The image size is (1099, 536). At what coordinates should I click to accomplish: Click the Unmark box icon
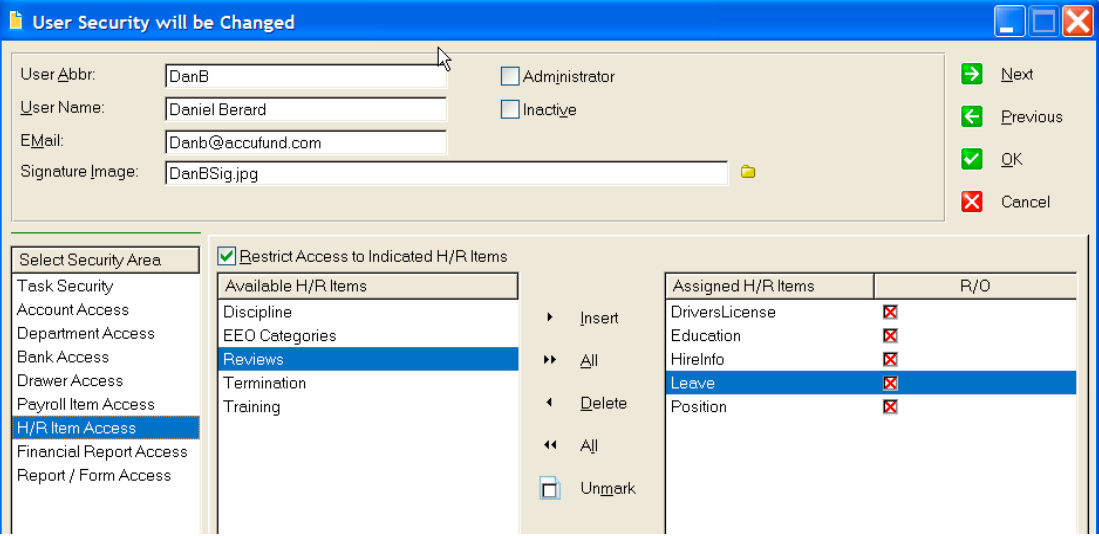pyautogui.click(x=550, y=488)
